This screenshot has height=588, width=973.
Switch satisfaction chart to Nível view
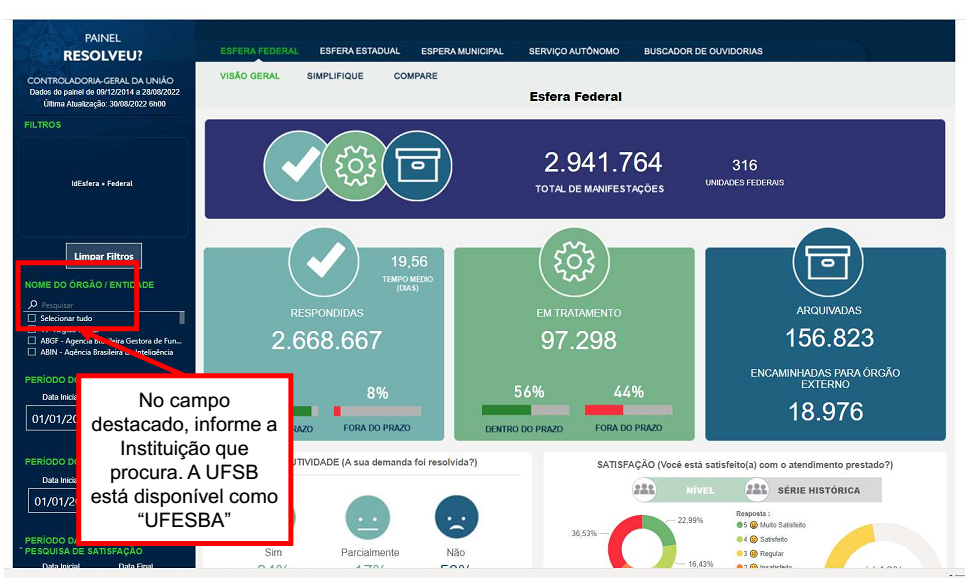pyautogui.click(x=700, y=490)
